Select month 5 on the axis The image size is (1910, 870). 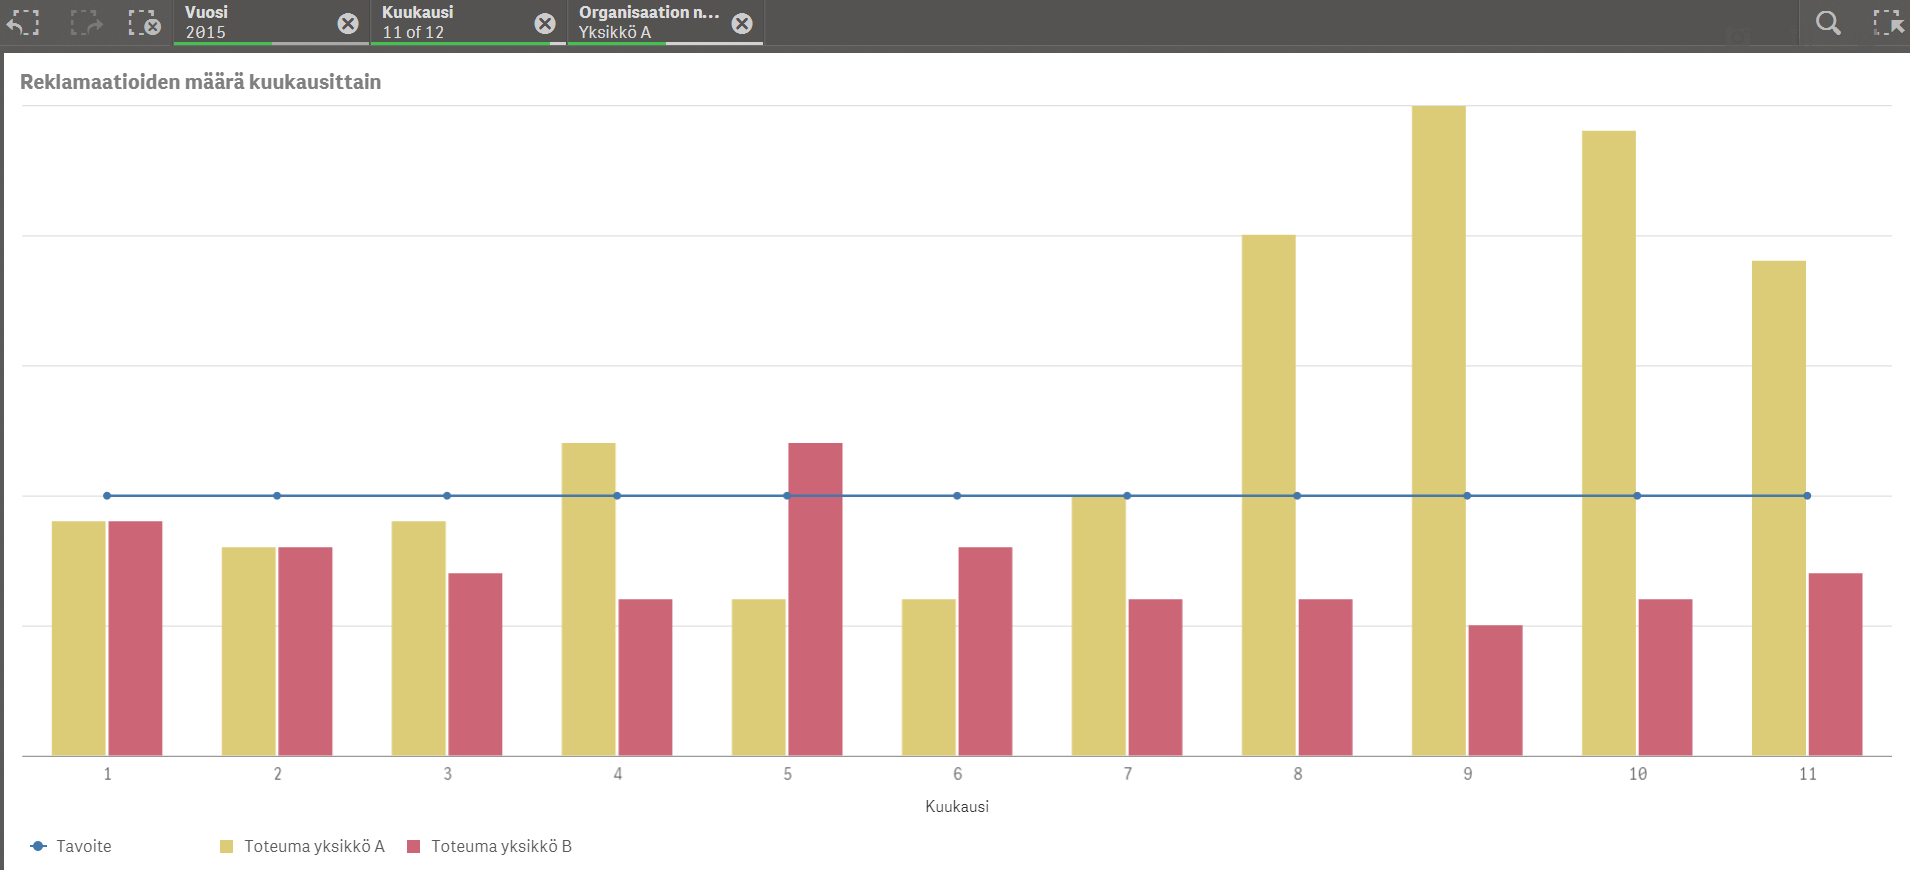(787, 774)
